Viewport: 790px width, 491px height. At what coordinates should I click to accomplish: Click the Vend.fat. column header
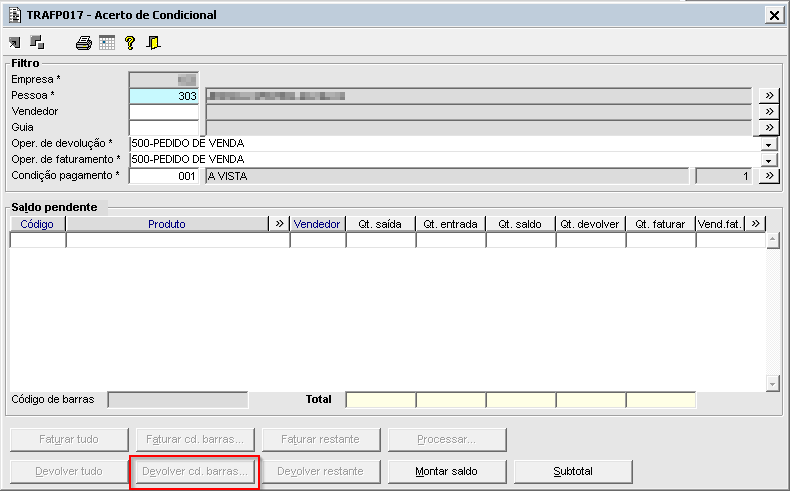point(720,224)
